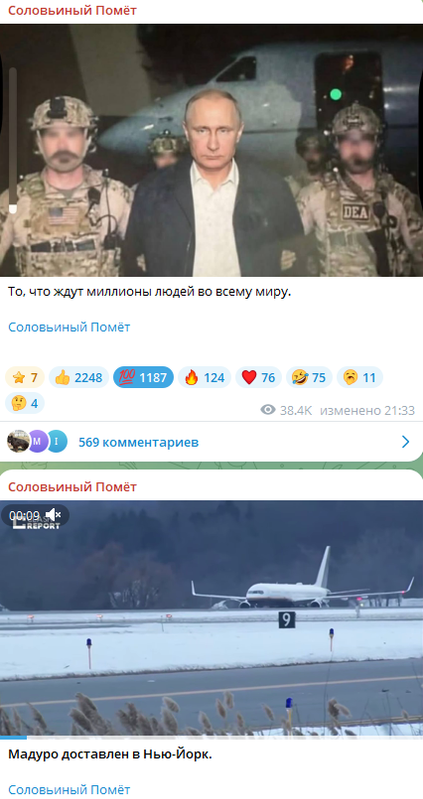Click the thinking face reaction with 4

click(25, 403)
